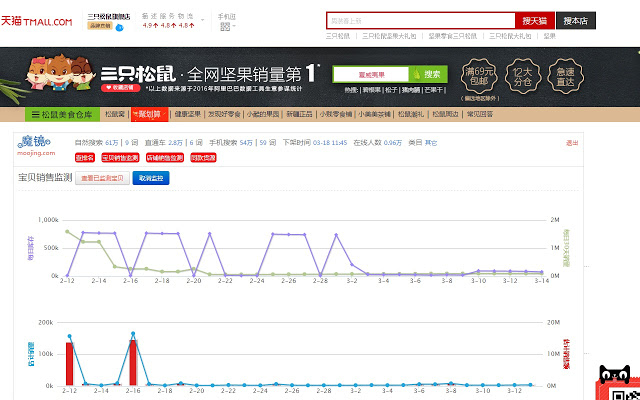Viewport: 640px width, 400px height.
Task: Open the 健康坚果 nav tab
Action: [188, 114]
